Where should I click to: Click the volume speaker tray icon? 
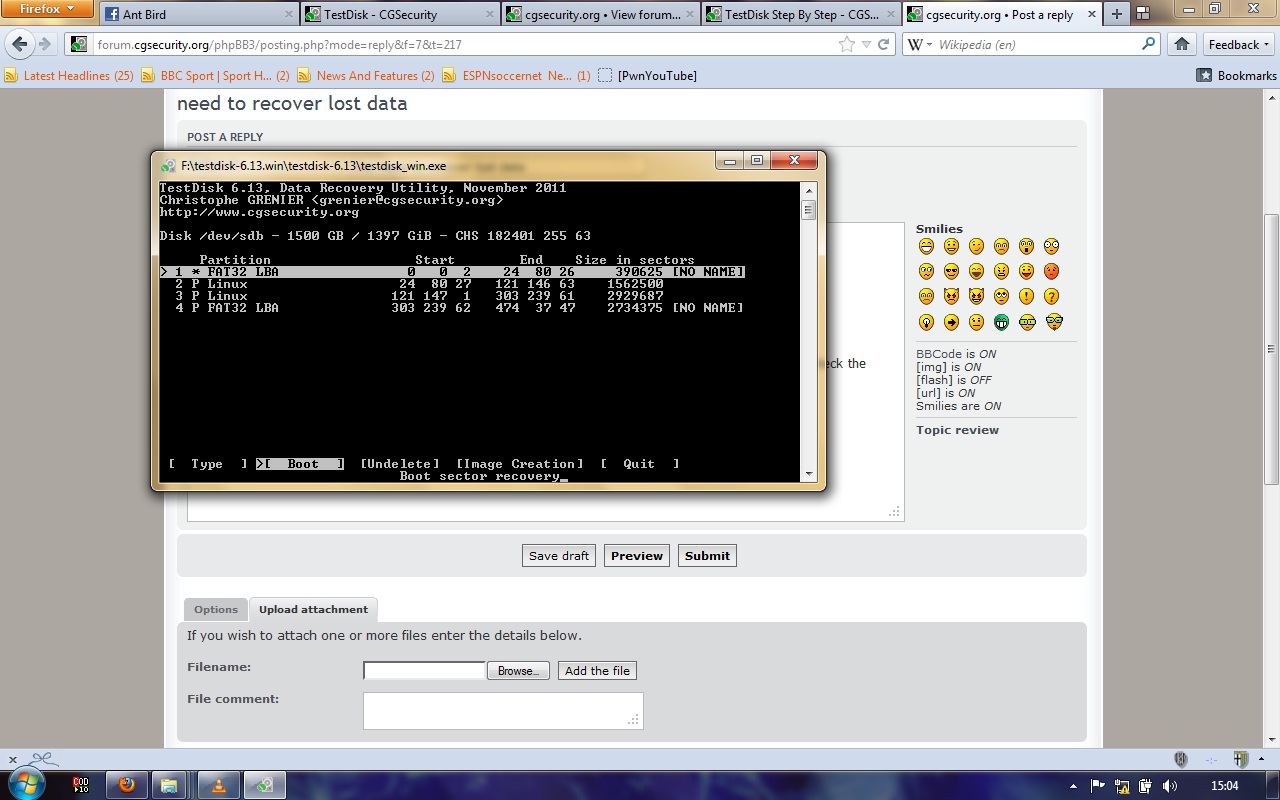(x=1170, y=786)
